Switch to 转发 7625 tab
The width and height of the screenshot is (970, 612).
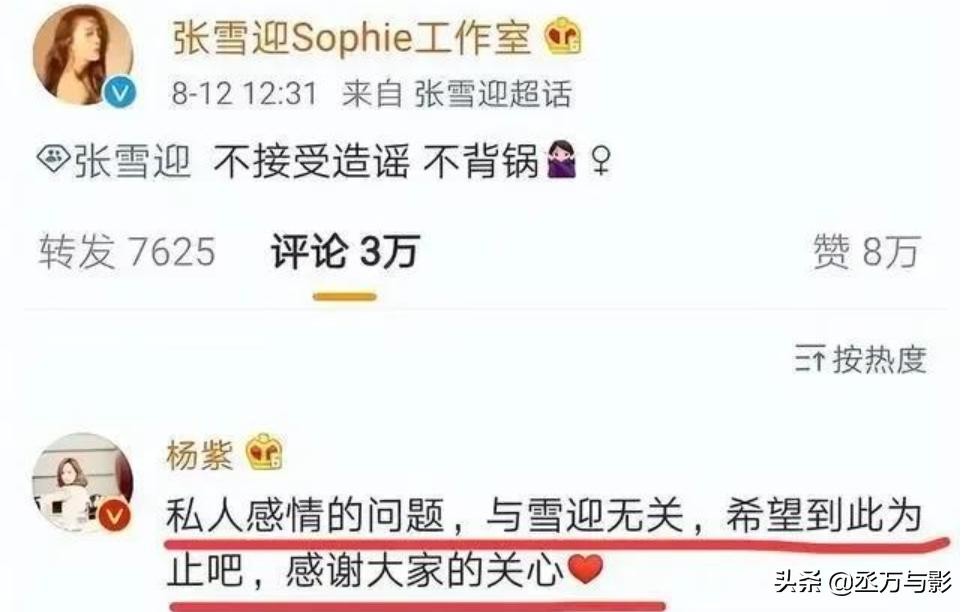click(x=127, y=252)
